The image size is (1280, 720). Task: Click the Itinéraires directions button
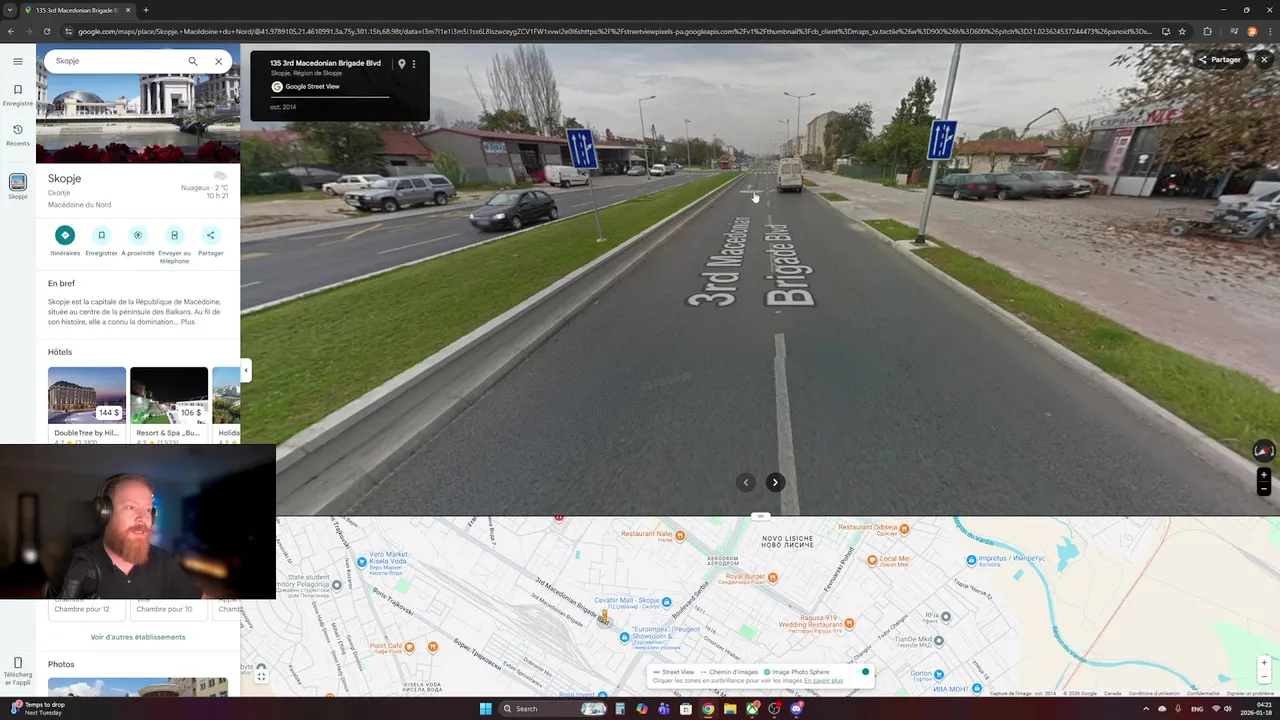[x=65, y=235]
